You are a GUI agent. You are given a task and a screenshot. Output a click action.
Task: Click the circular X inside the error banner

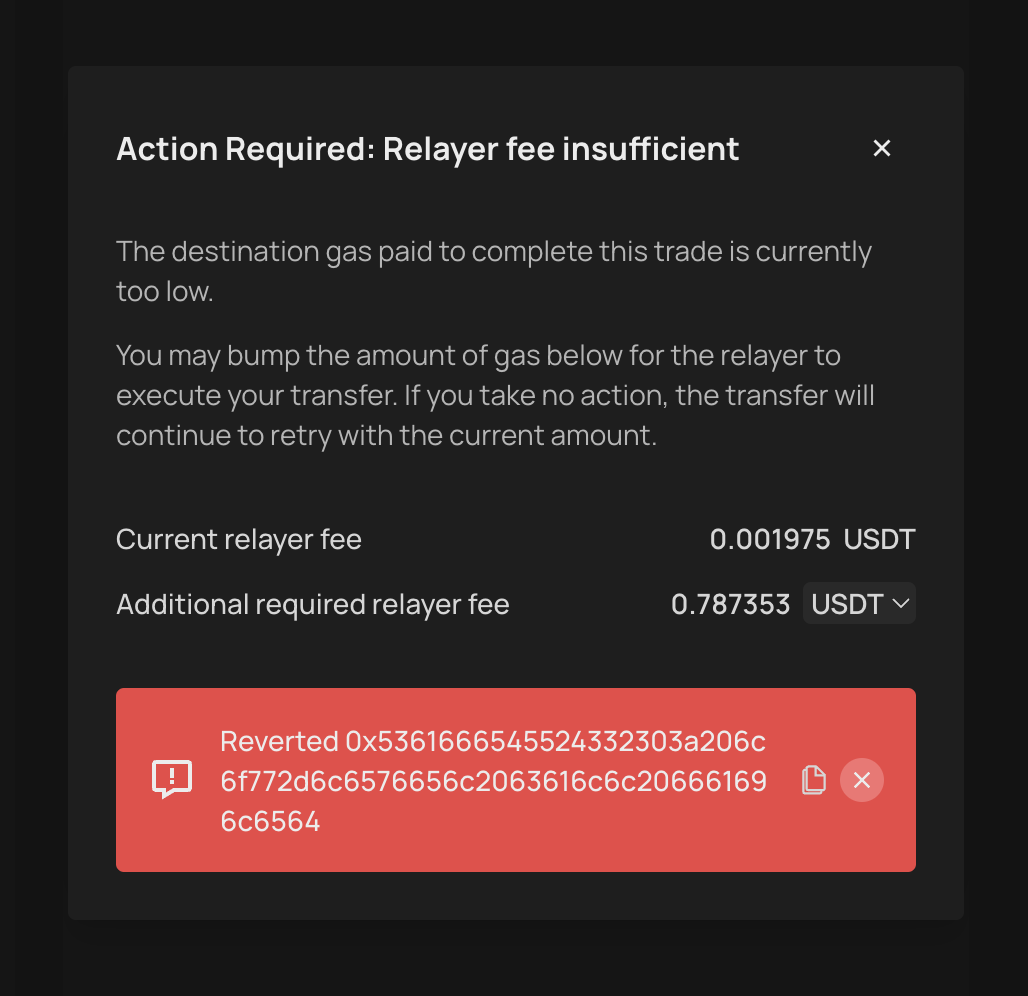[x=862, y=780]
